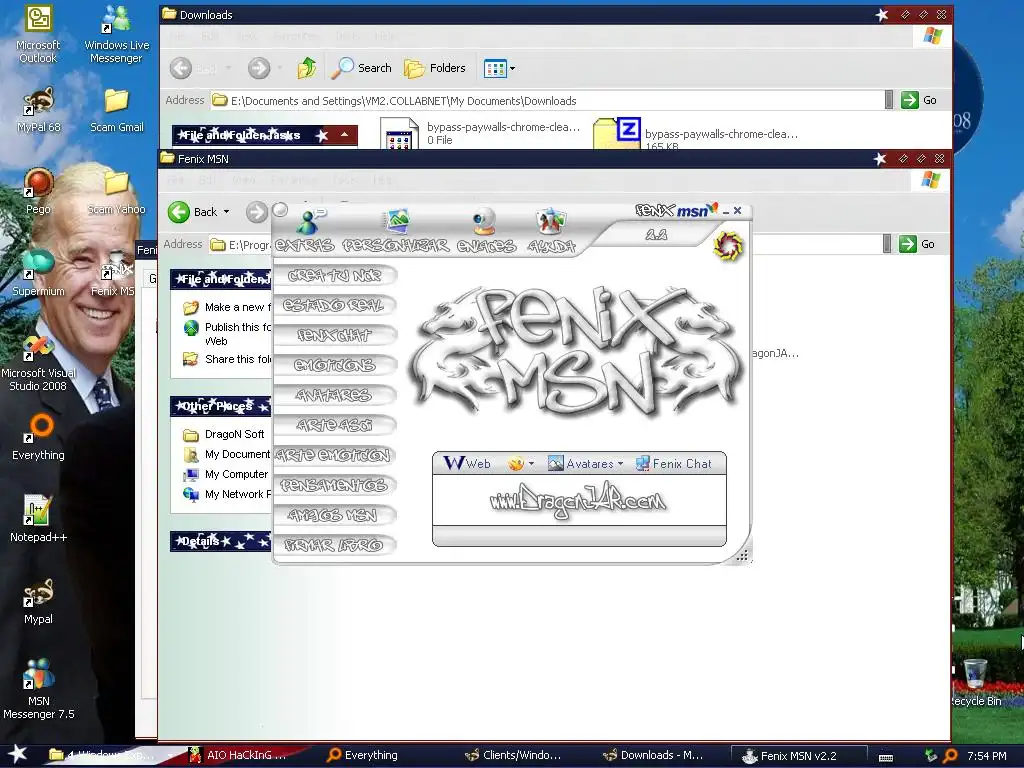Viewport: 1024px width, 768px height.
Task: Open Microsoft Visual Studio 2008 icon
Action: 38,363
